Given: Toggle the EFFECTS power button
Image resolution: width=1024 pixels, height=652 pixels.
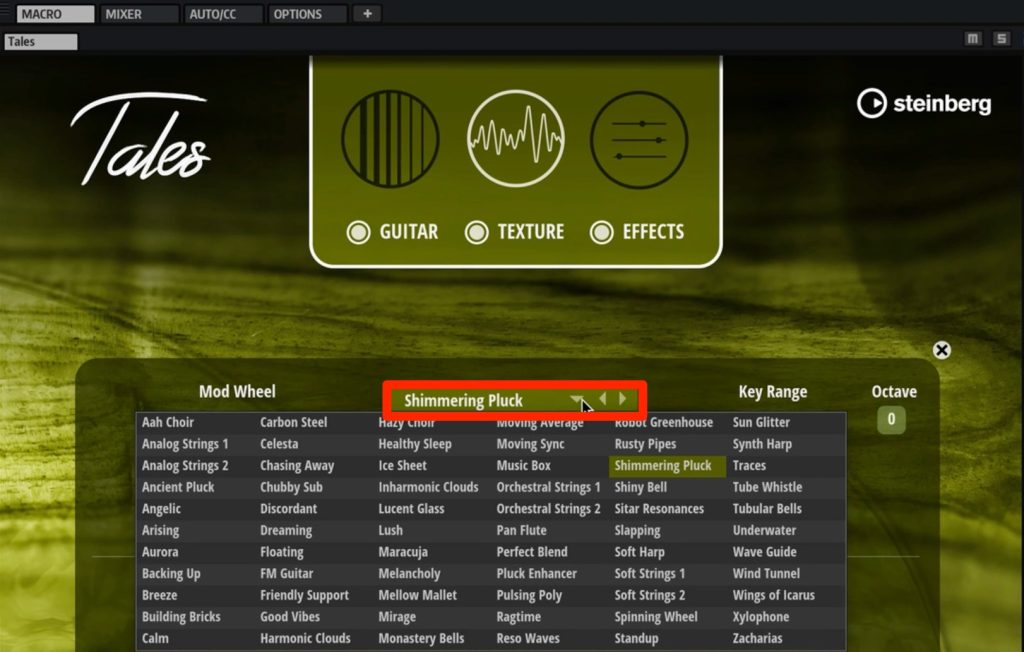Looking at the screenshot, I should pyautogui.click(x=601, y=233).
